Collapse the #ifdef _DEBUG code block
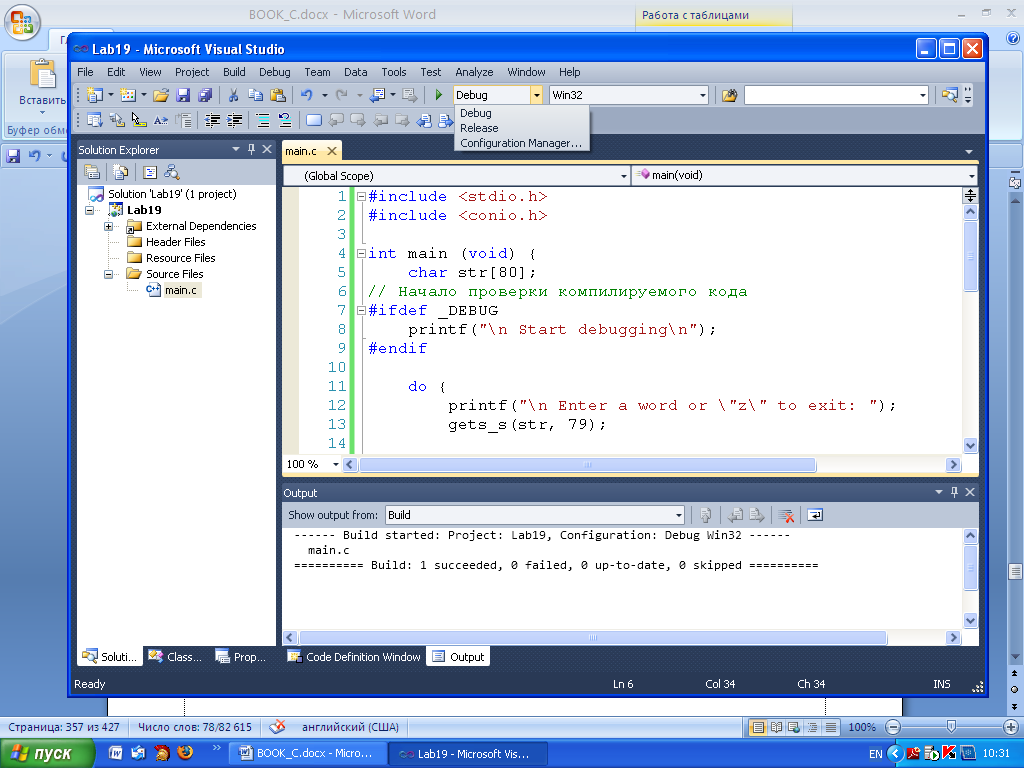The width and height of the screenshot is (1024, 768). 361,311
